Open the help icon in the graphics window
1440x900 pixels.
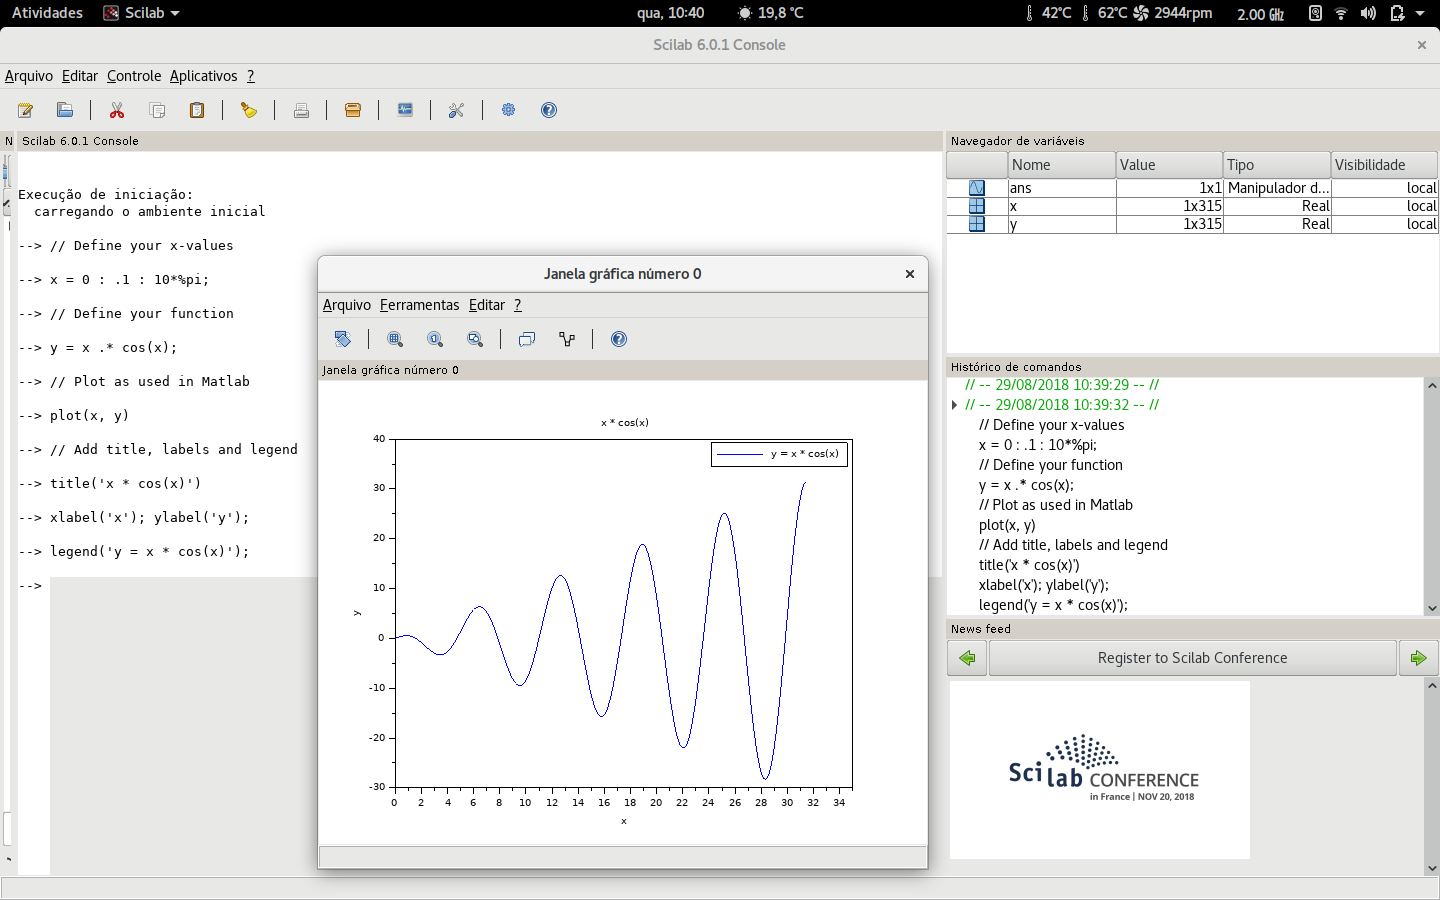(x=619, y=339)
